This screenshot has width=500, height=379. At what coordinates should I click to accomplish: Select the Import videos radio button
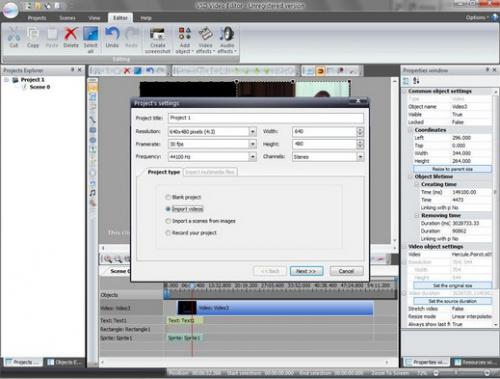coord(168,209)
